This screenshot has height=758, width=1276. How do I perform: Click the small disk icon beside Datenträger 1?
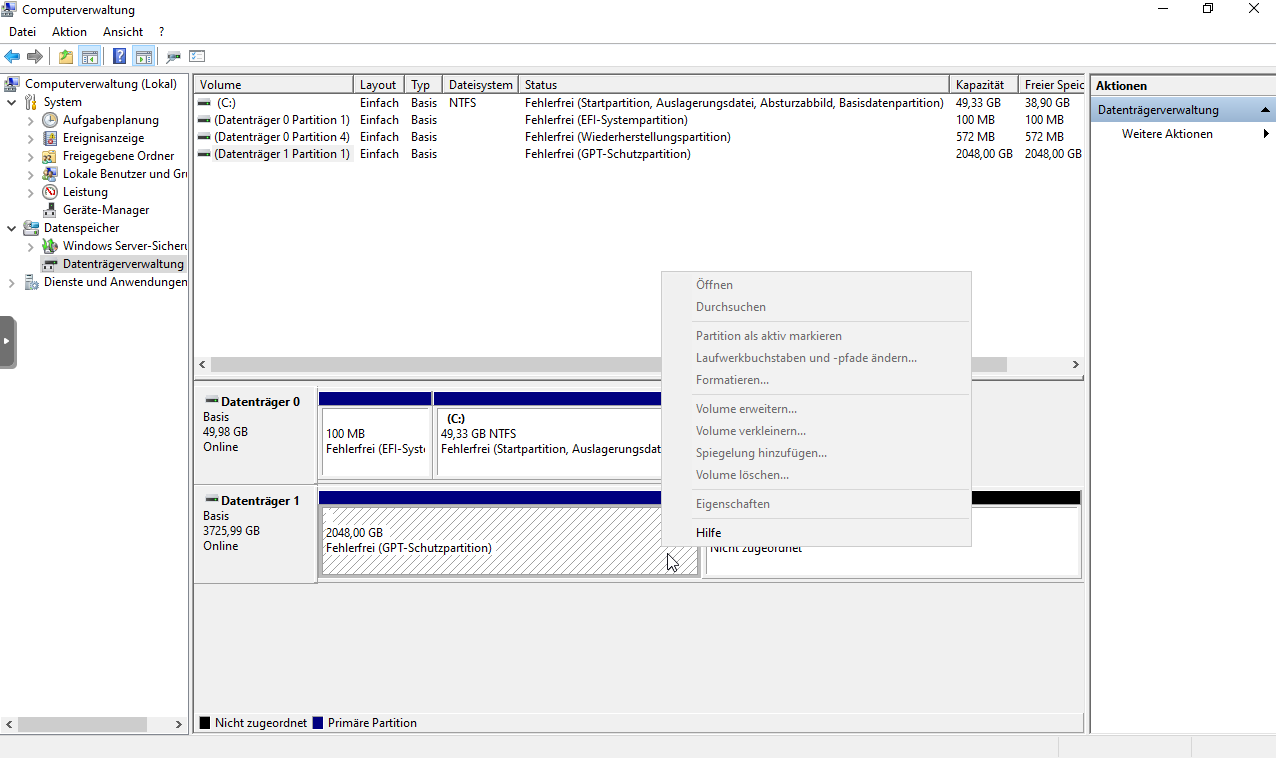tap(211, 500)
